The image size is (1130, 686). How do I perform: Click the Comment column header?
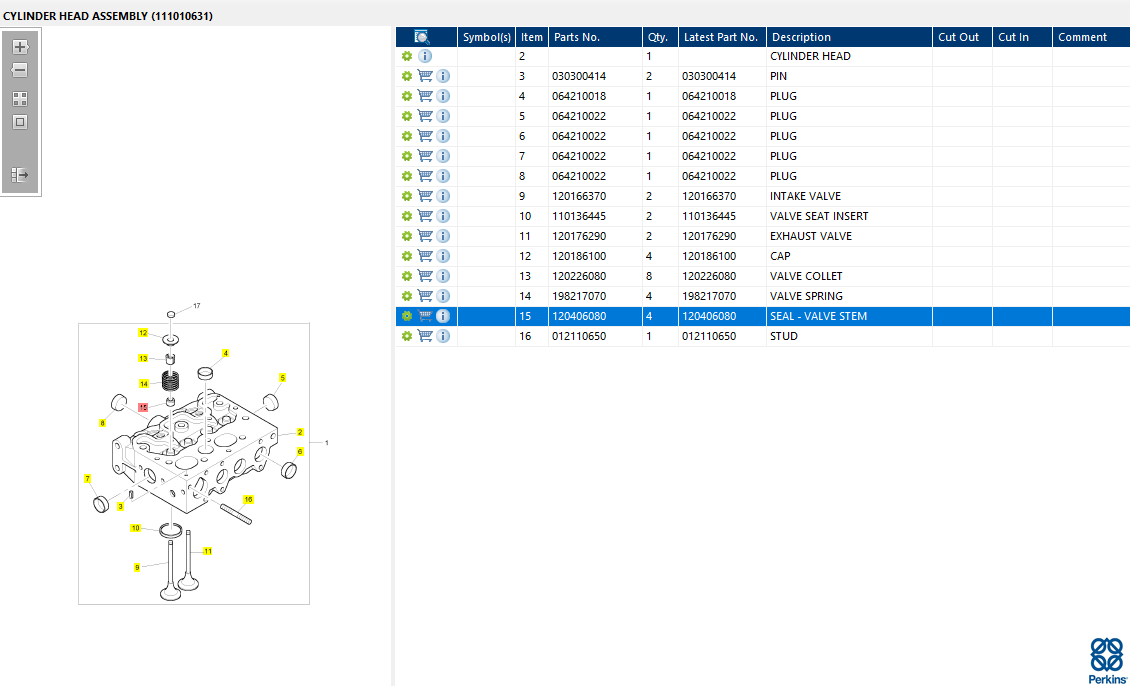click(x=1091, y=37)
